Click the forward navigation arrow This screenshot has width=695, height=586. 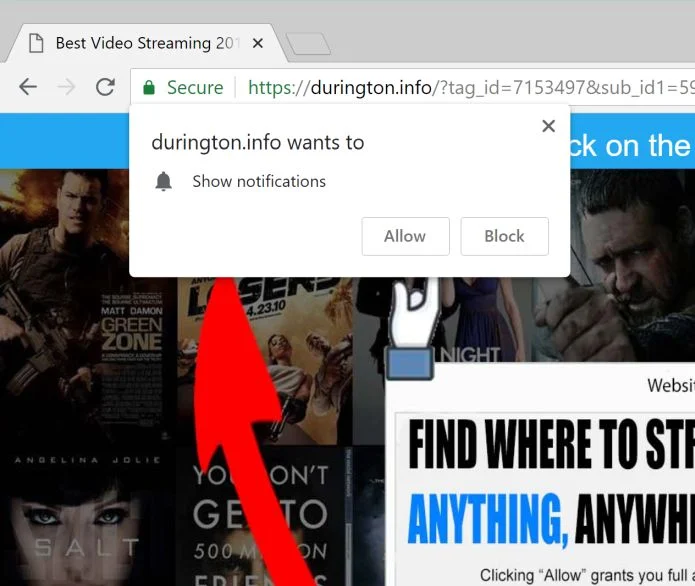pyautogui.click(x=66, y=87)
